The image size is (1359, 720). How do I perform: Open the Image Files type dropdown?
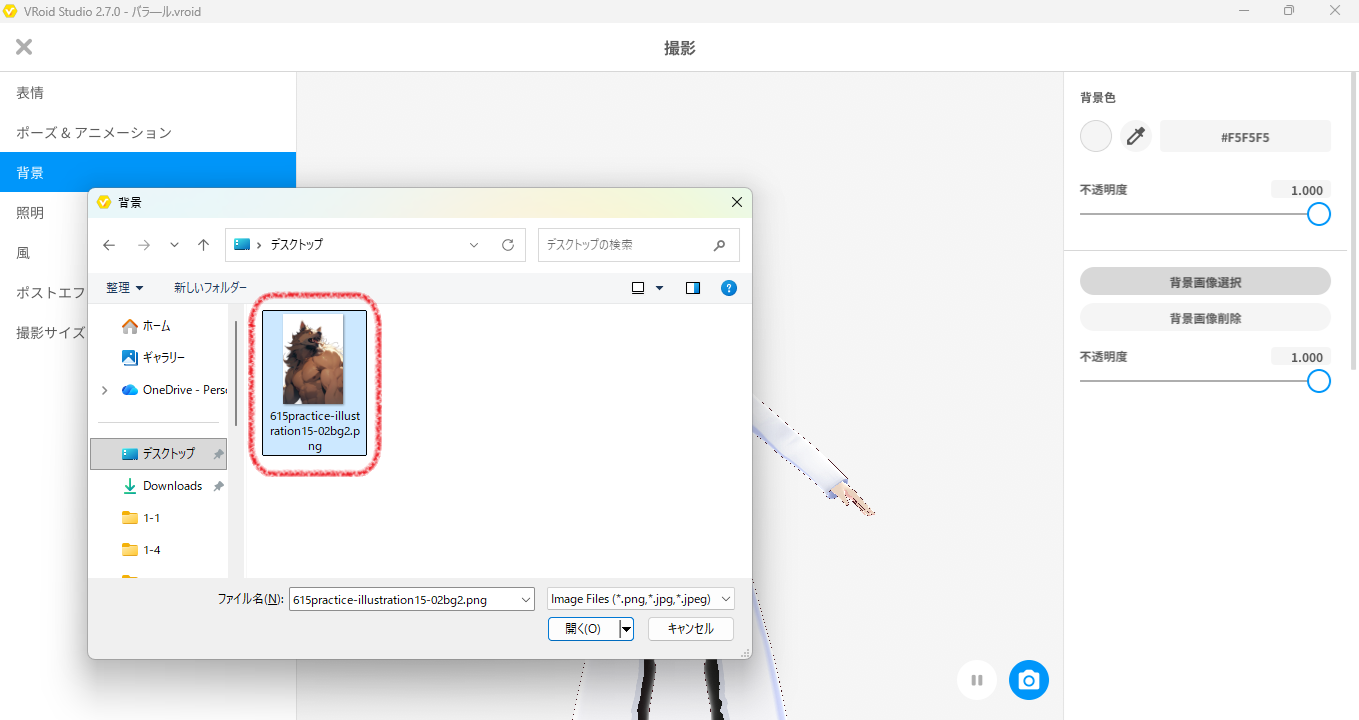(641, 599)
